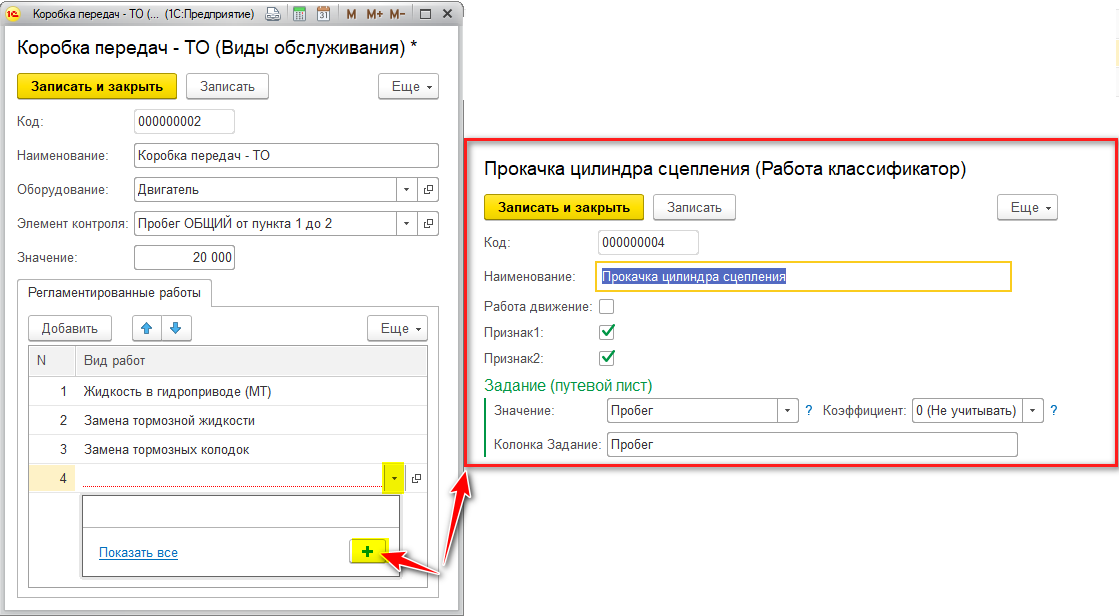Viewport: 1119px width, 616px height.
Task: Click the Показать все link
Action: pos(138,552)
